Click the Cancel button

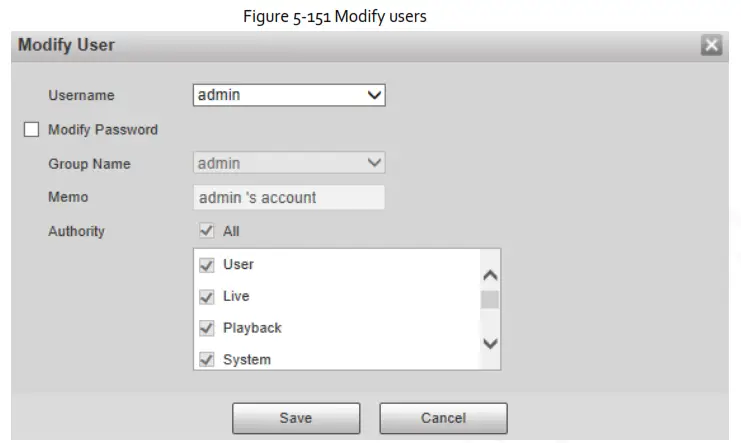point(443,418)
